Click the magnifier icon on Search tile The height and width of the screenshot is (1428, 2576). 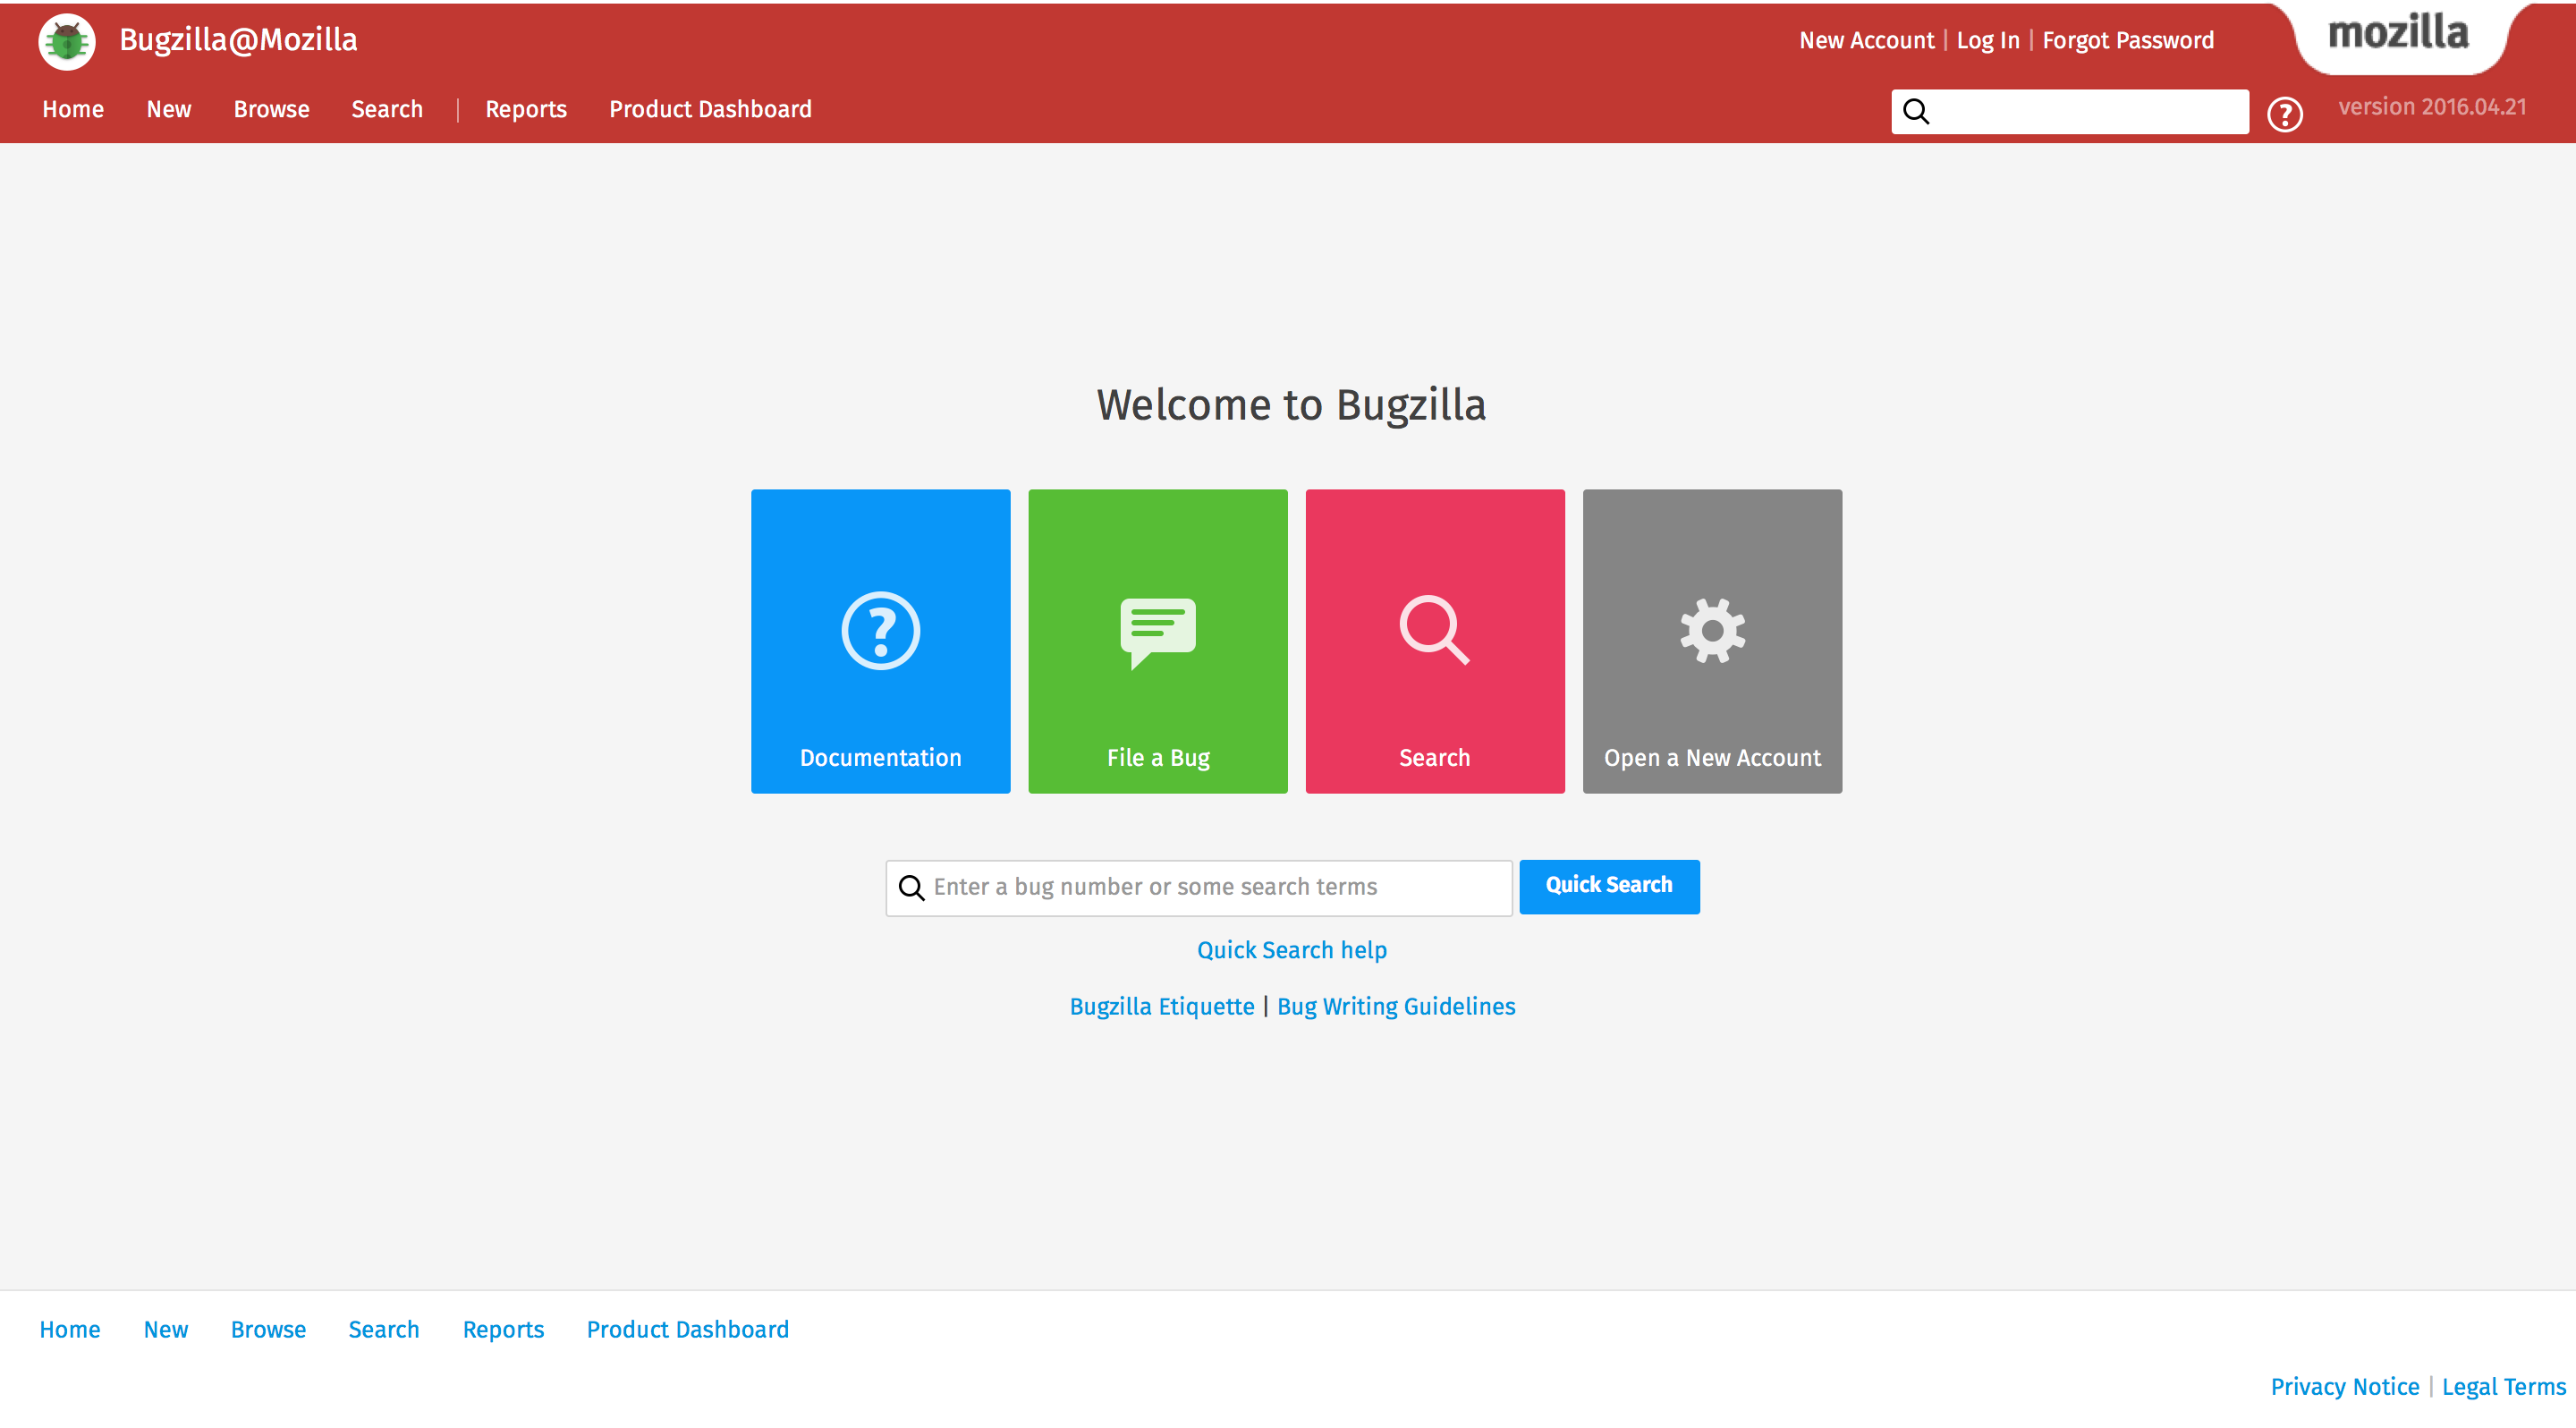1434,631
